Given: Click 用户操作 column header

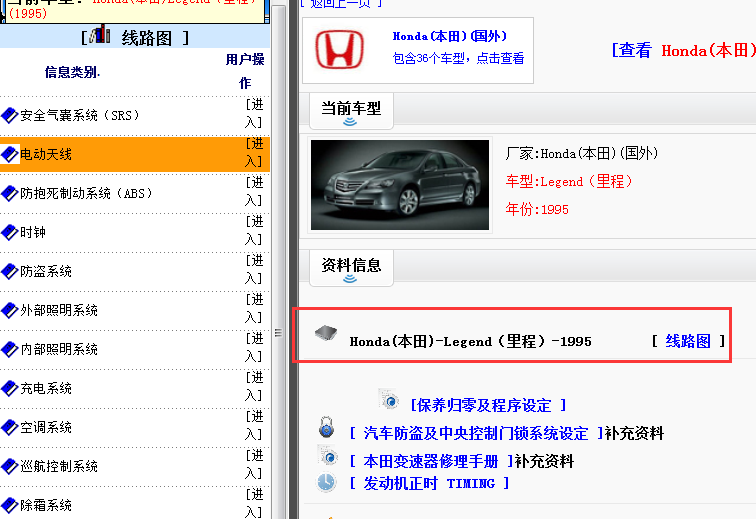Looking at the screenshot, I should (x=245, y=71).
